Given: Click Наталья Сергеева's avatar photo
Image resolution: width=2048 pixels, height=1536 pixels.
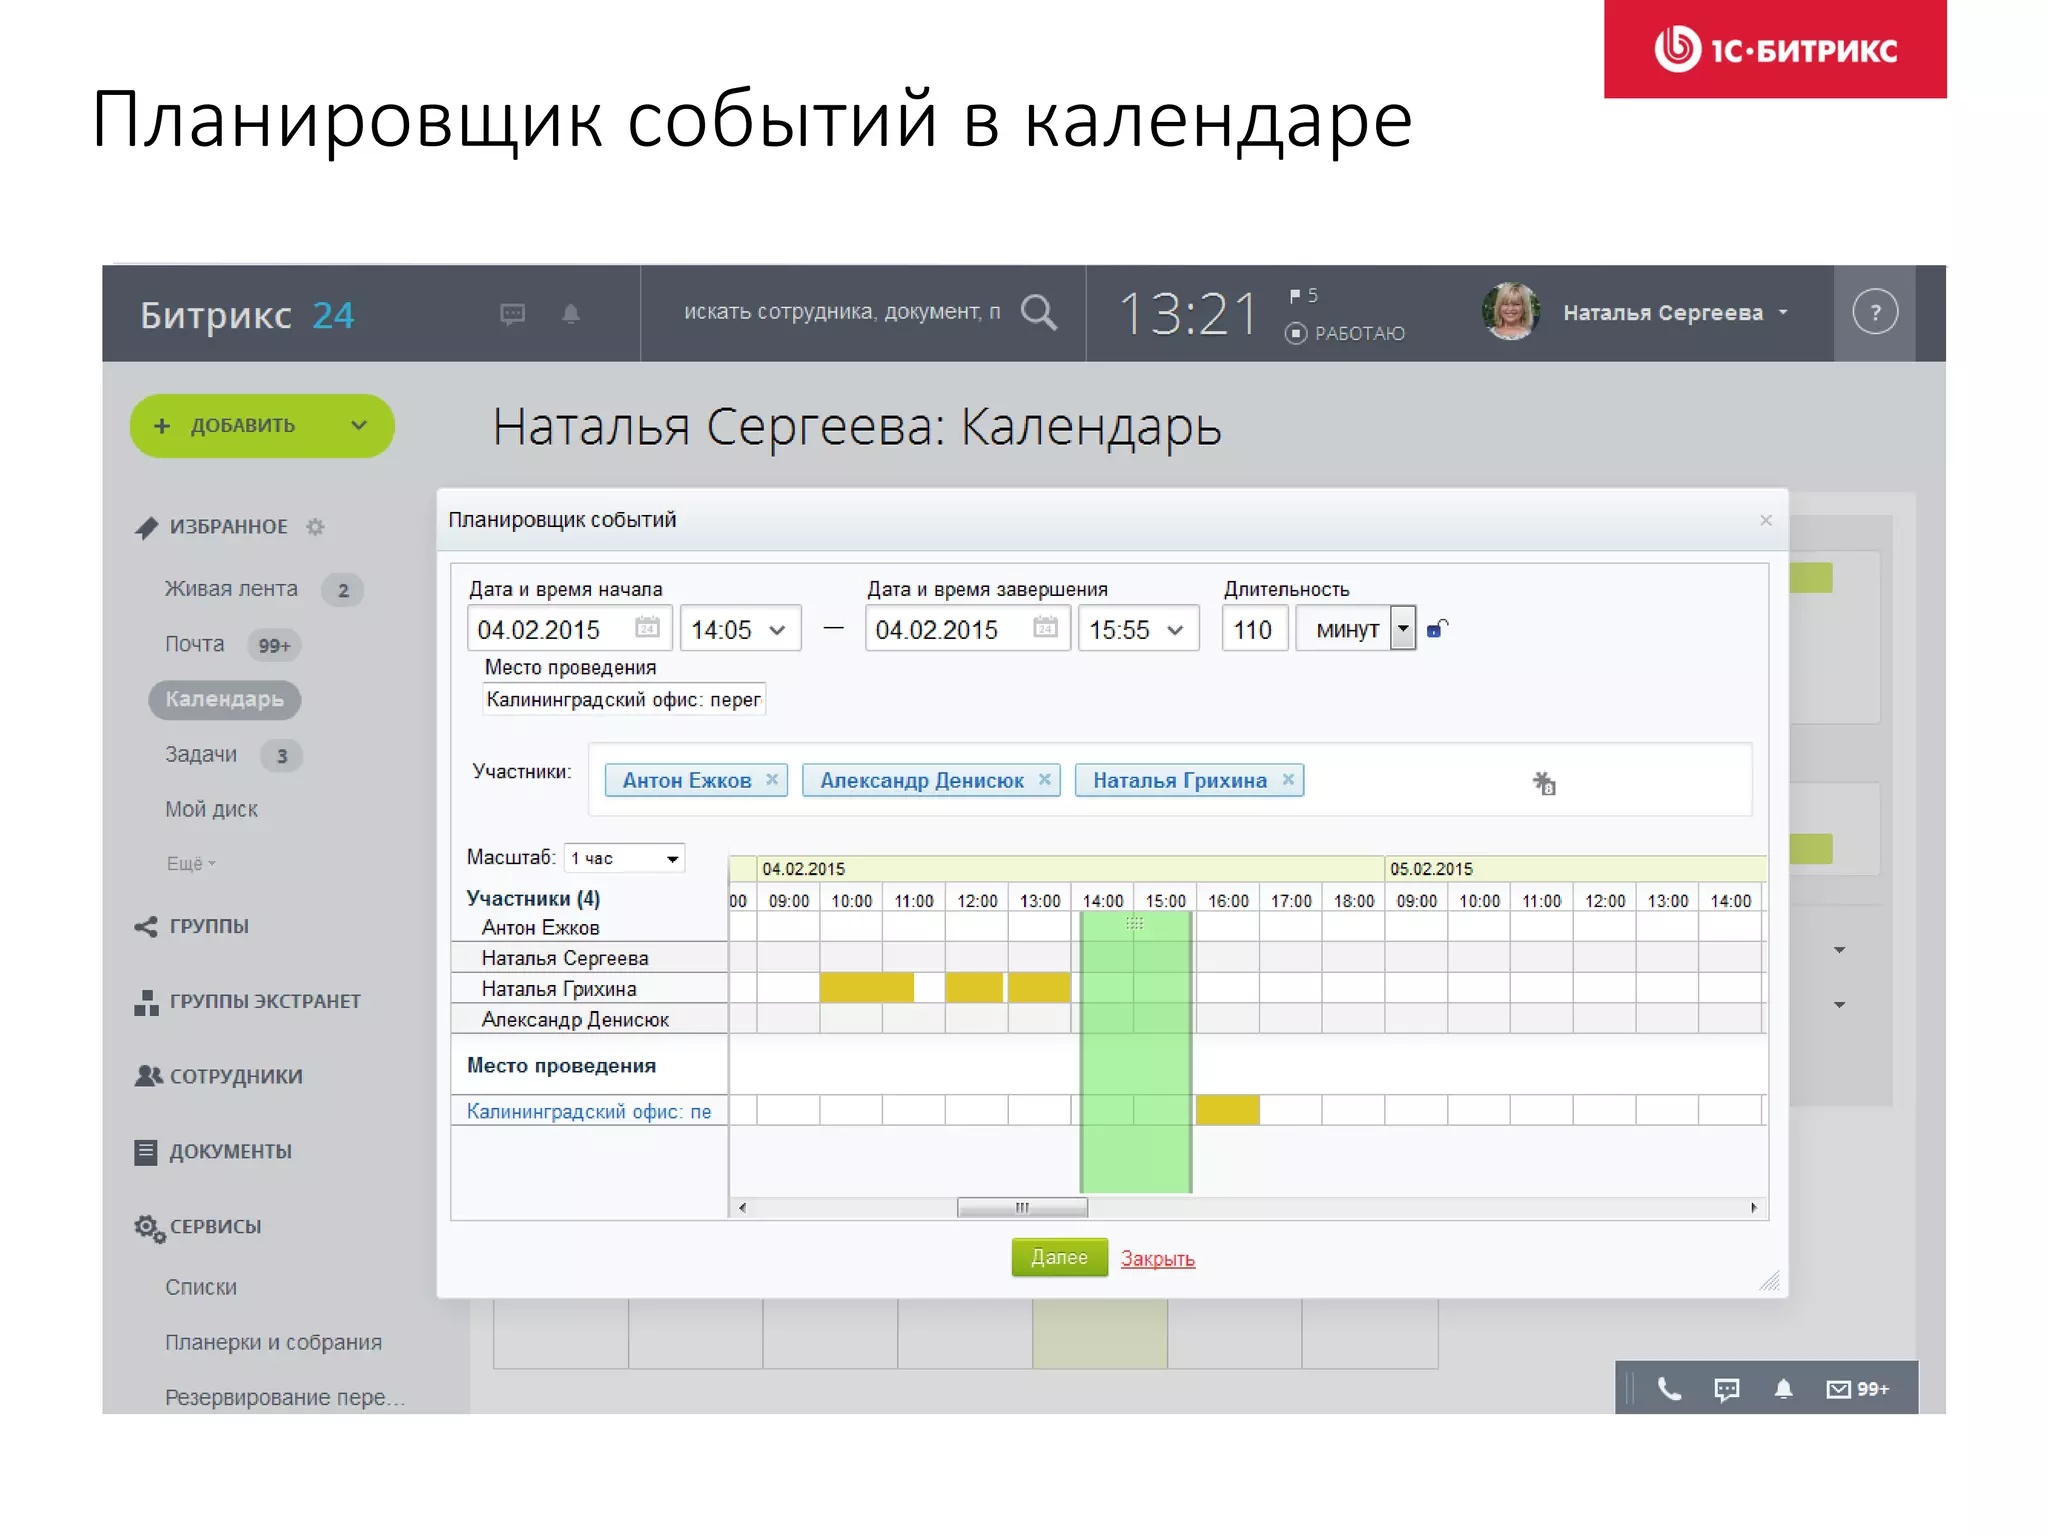Looking at the screenshot, I should 1510,312.
